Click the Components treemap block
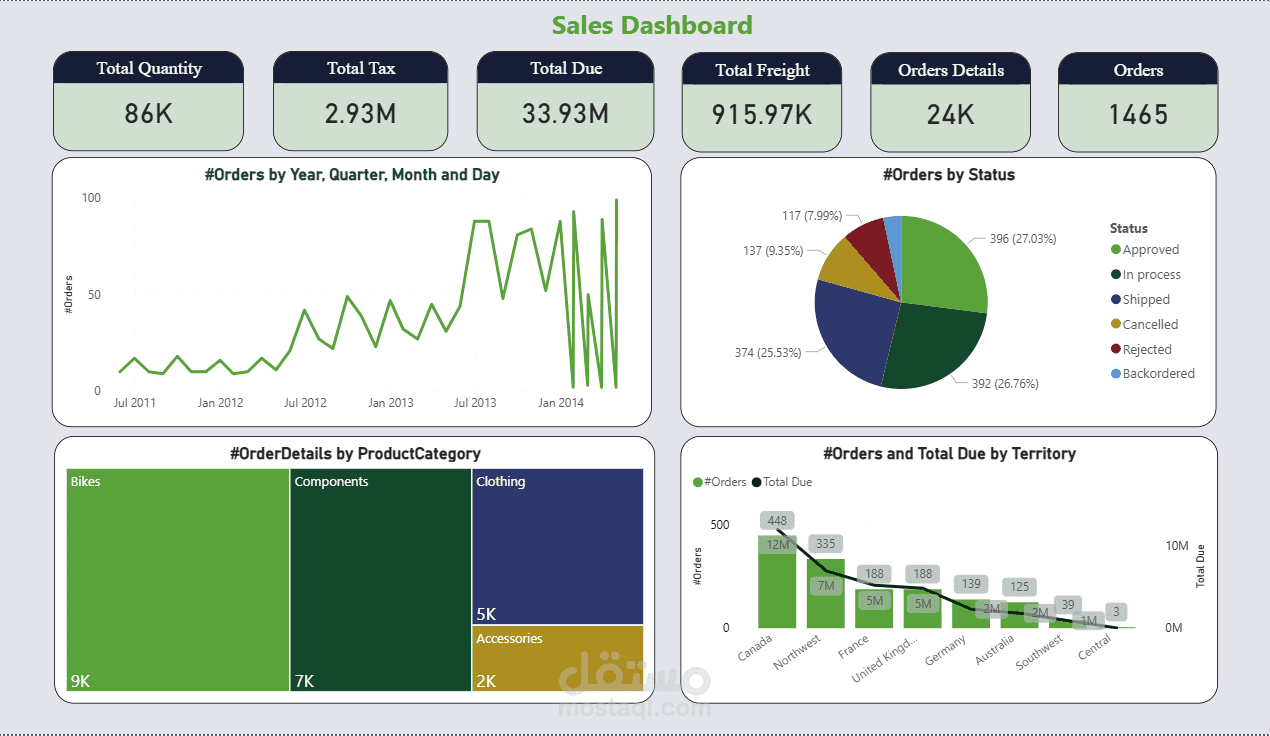 click(380, 580)
